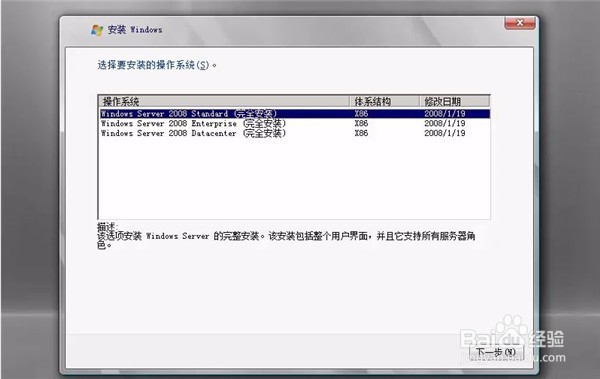Screen dimensions: 600x379
Task: Select Windows Server 2008 Enterprise row
Action: [295, 123]
